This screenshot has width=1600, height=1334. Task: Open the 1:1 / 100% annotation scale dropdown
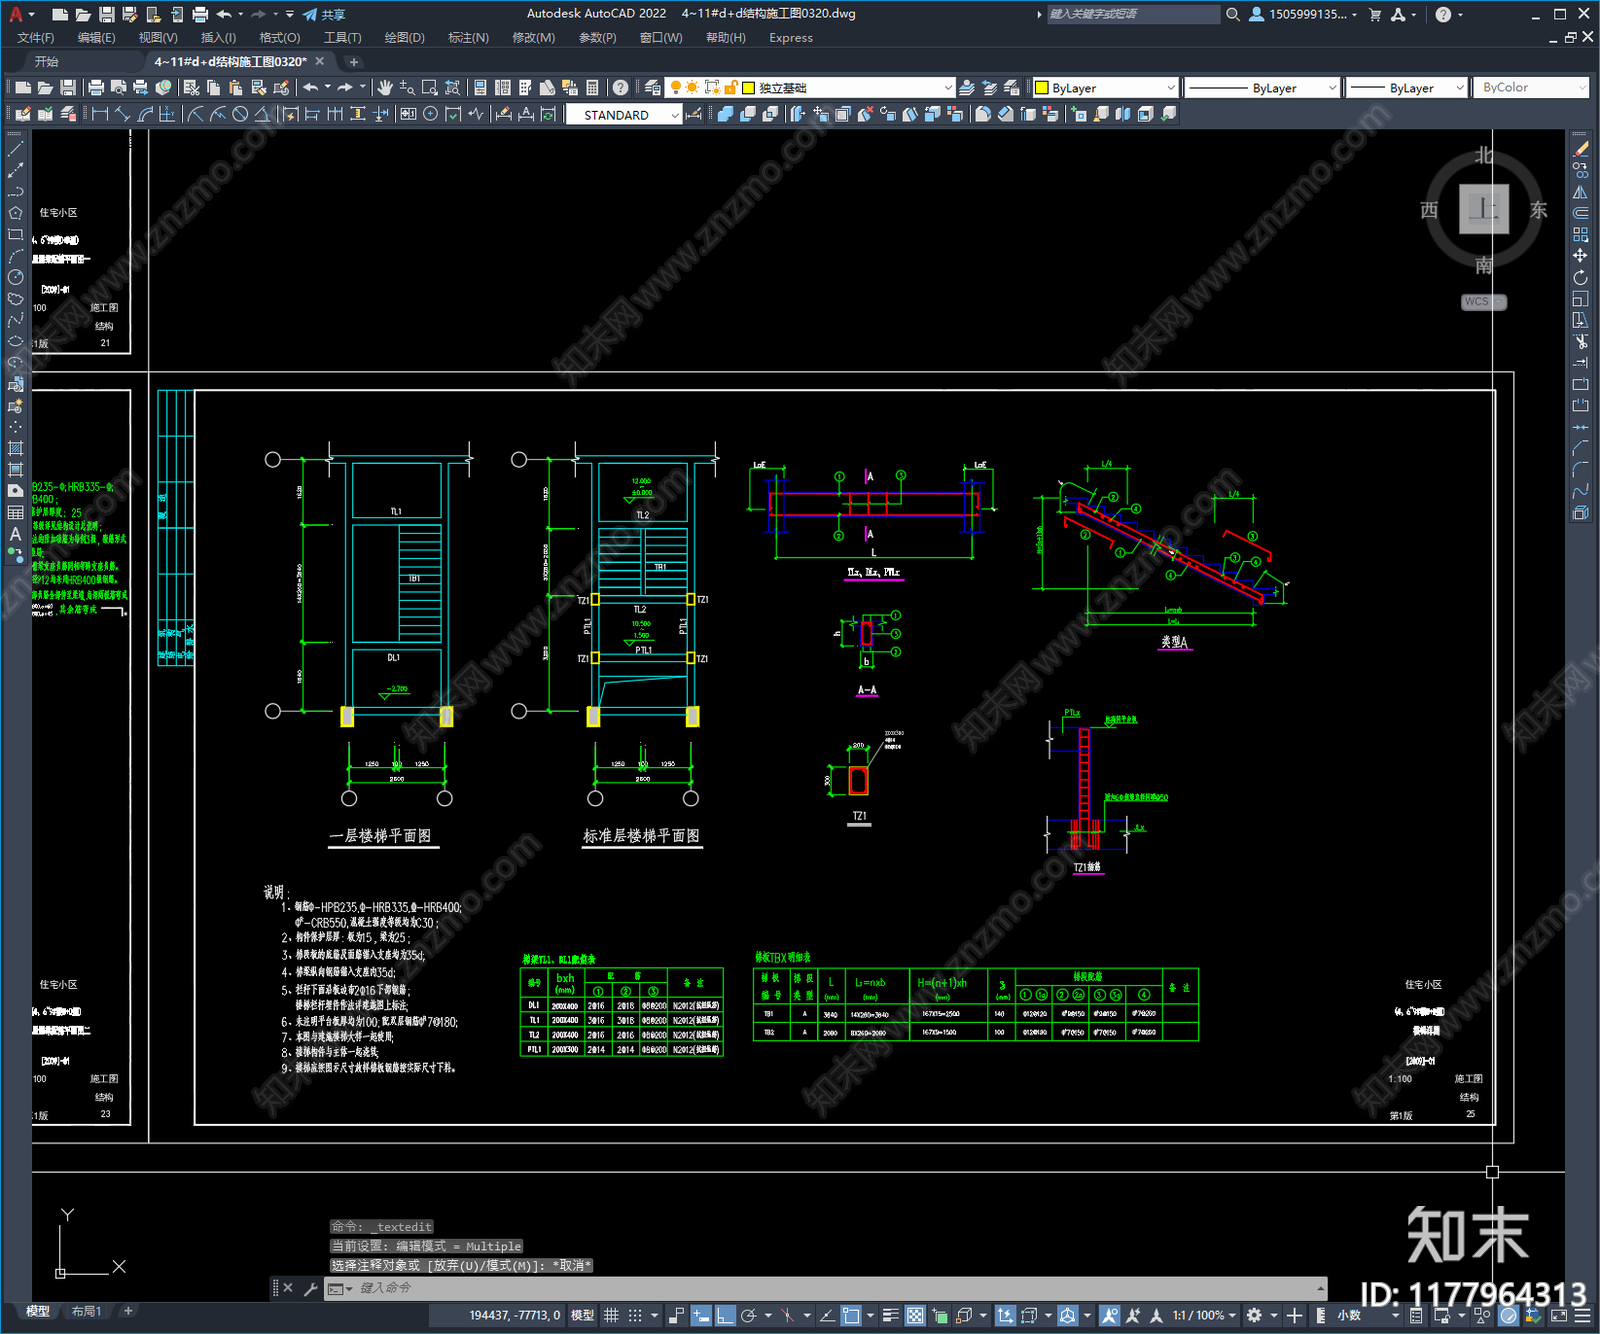pyautogui.click(x=1205, y=1315)
